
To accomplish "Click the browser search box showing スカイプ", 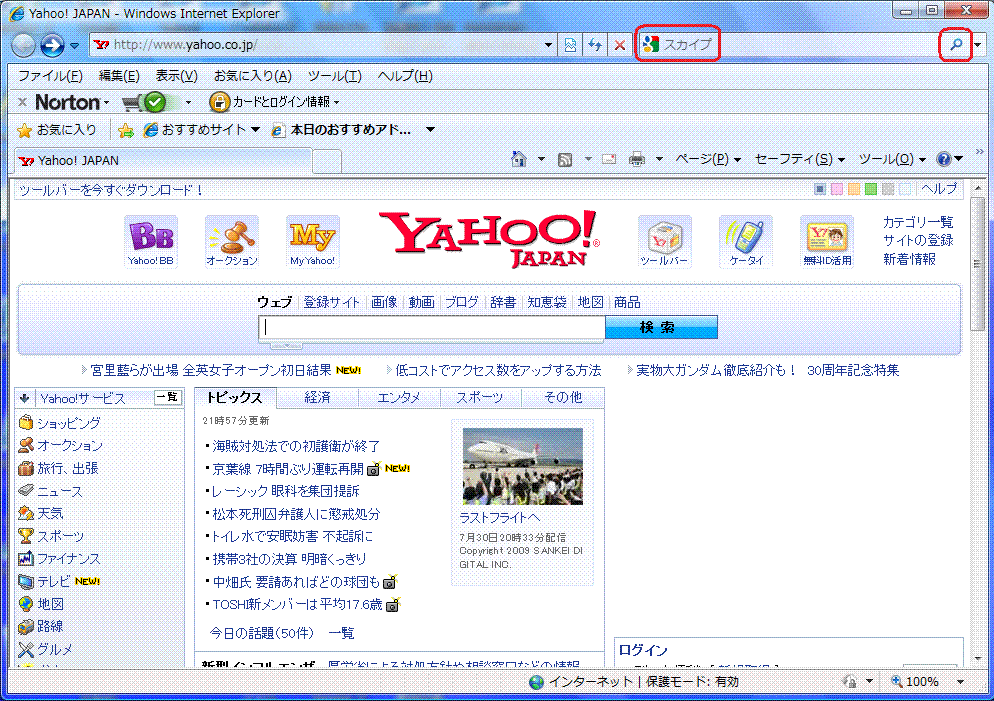I will click(787, 44).
